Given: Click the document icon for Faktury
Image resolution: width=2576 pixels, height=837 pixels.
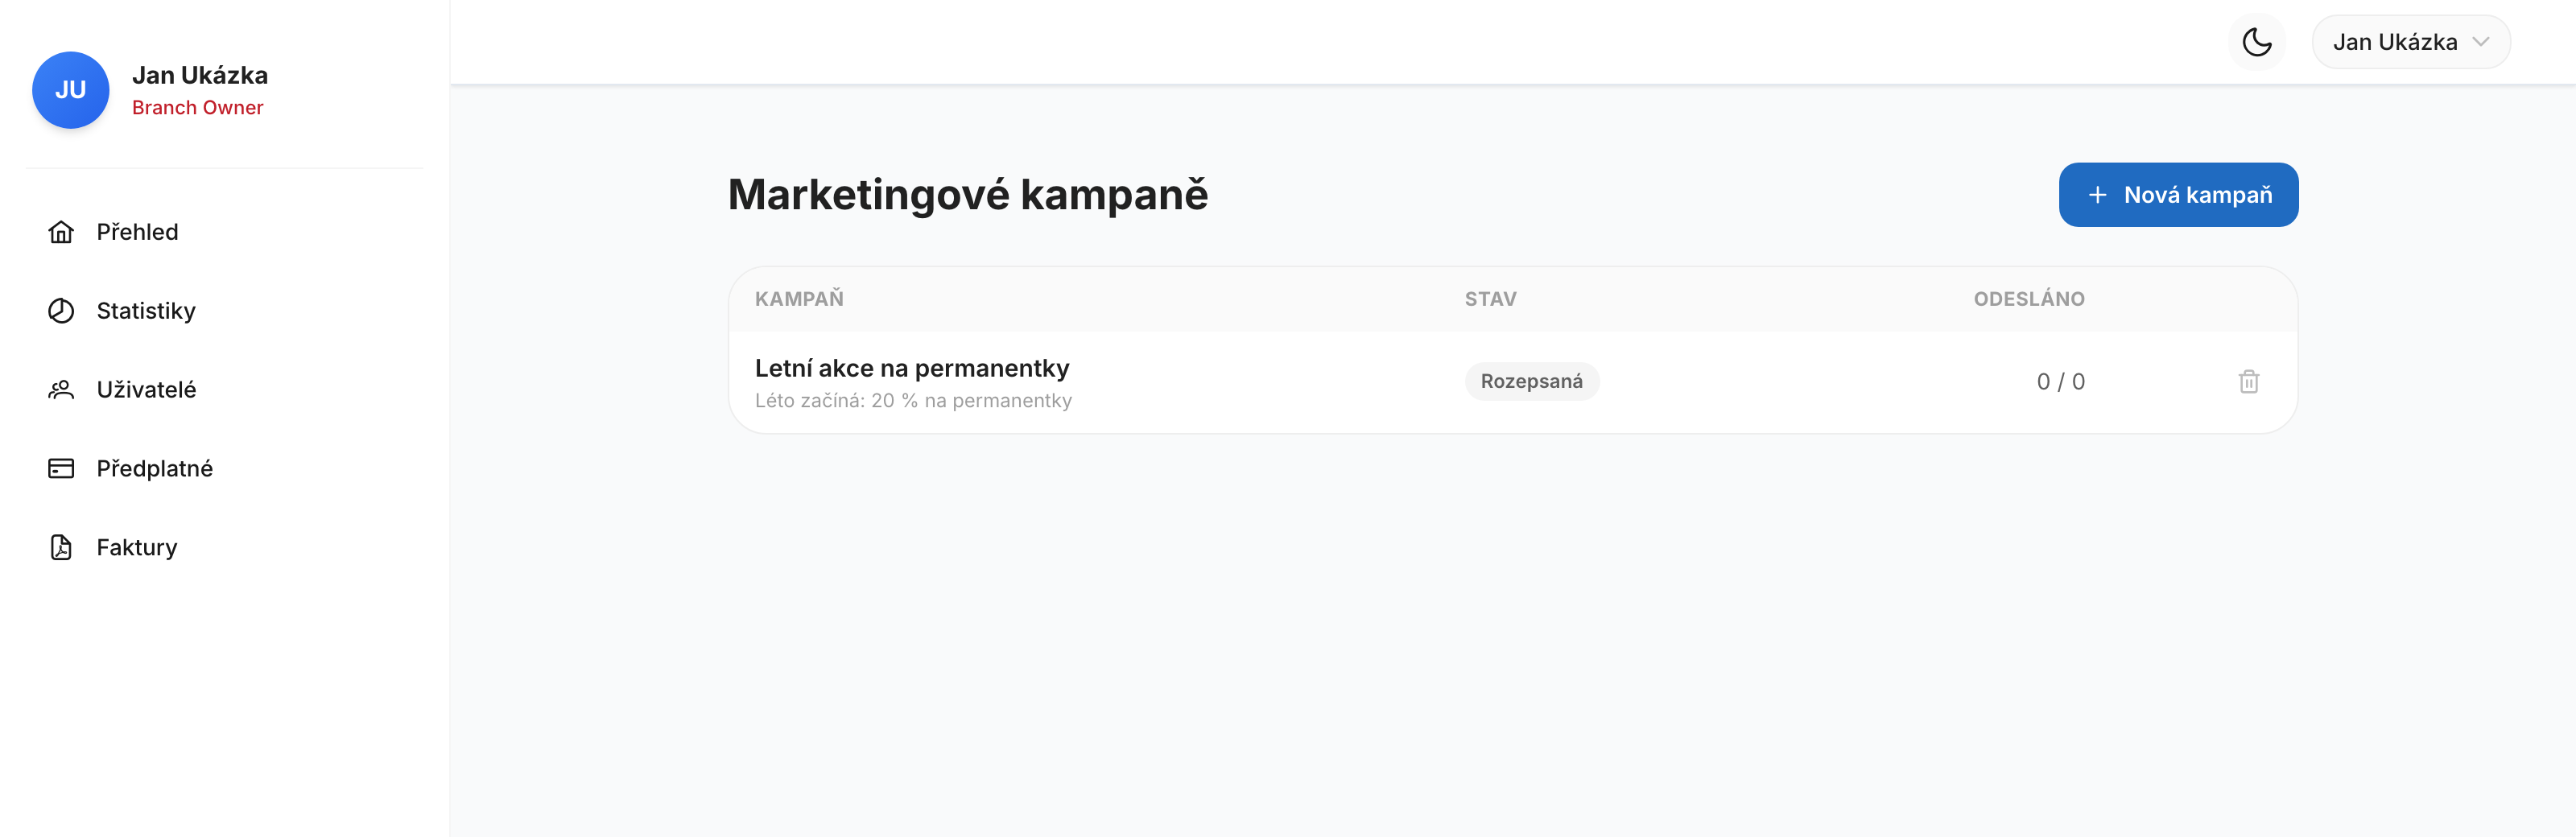Looking at the screenshot, I should 61,547.
